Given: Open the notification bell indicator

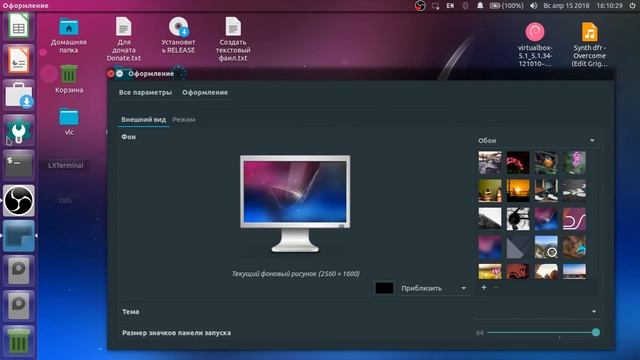Looking at the screenshot, I should pos(480,6).
